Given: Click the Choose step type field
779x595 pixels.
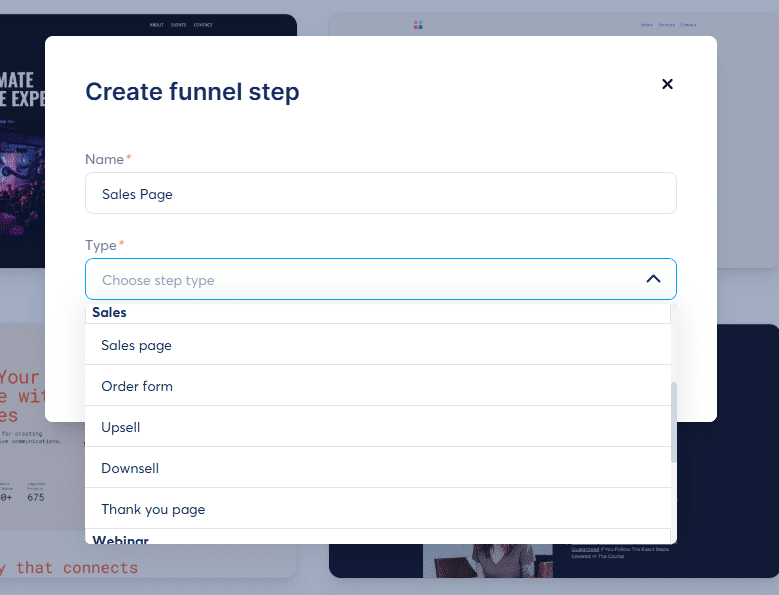Looking at the screenshot, I should coord(381,279).
